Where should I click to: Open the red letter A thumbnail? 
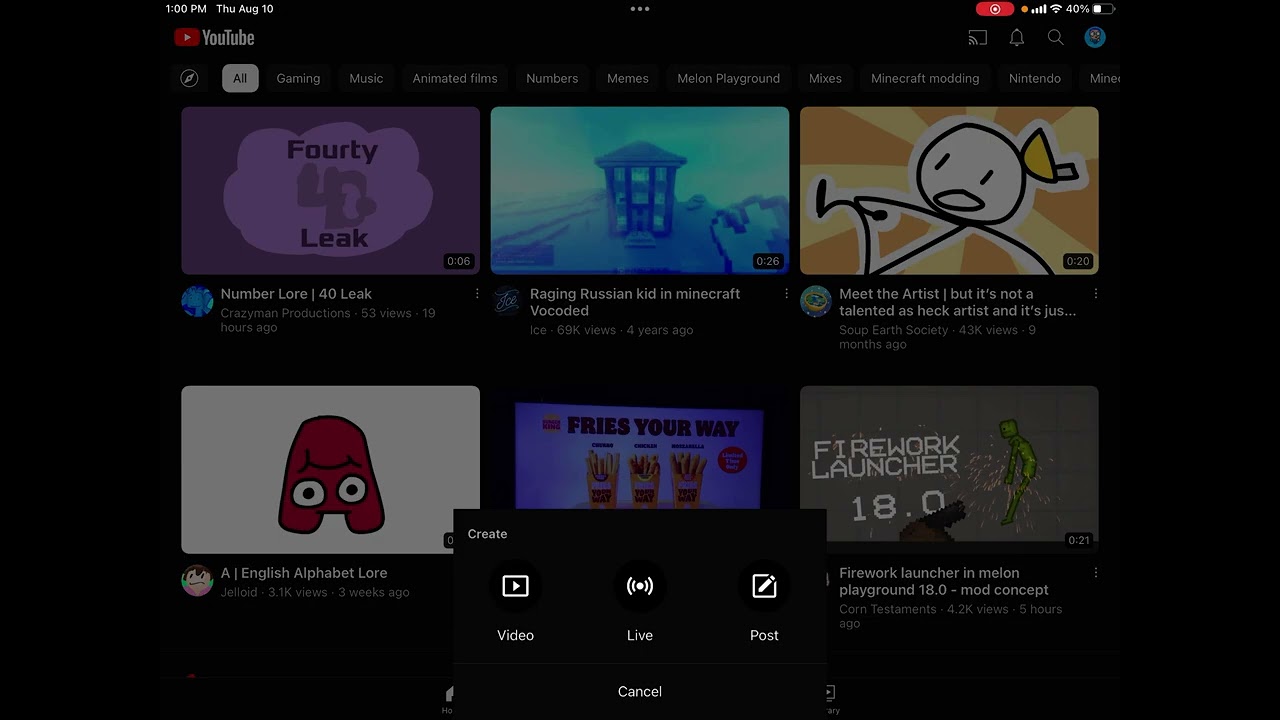click(330, 469)
